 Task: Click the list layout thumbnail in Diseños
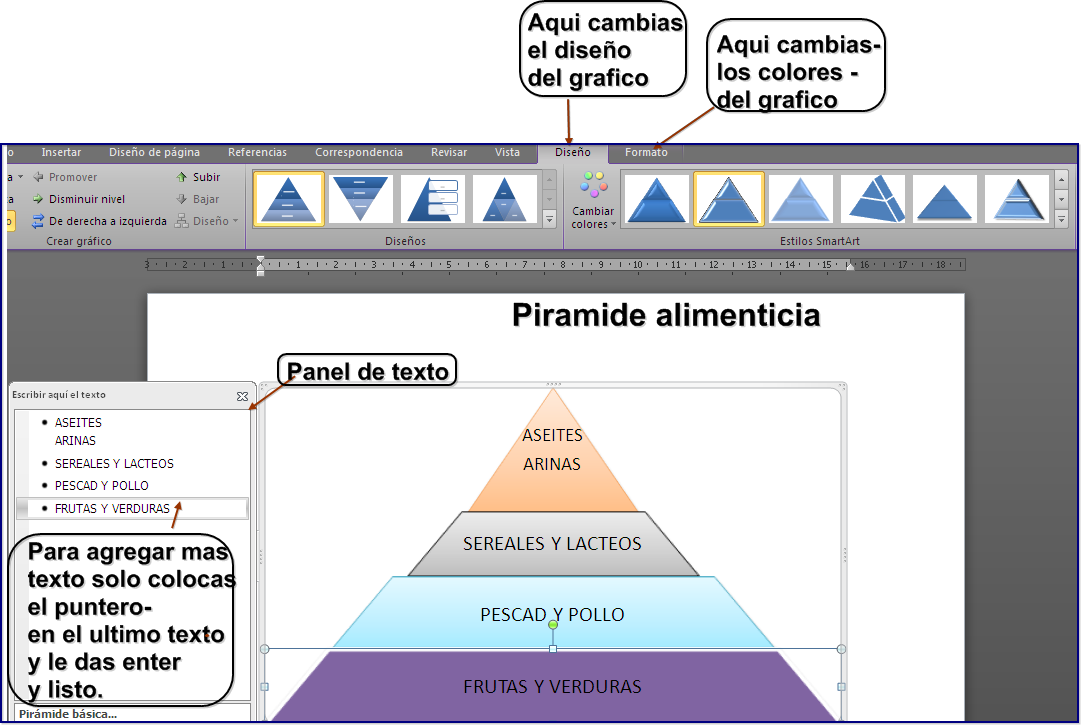coord(432,198)
